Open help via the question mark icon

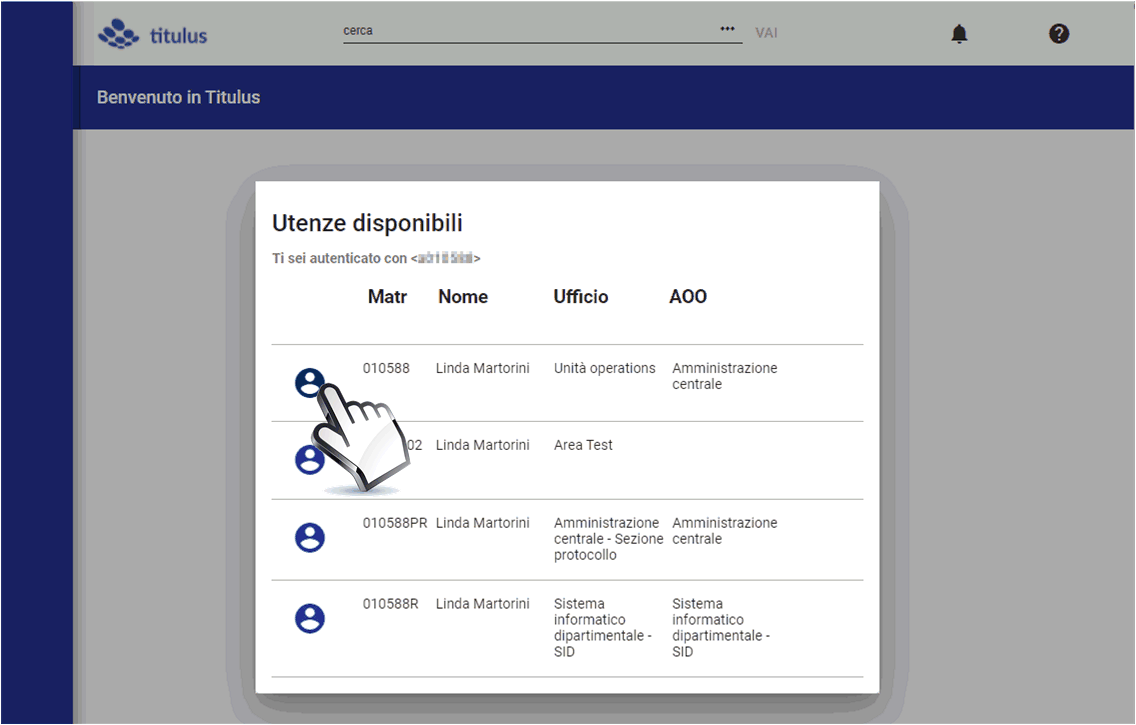coord(1059,34)
